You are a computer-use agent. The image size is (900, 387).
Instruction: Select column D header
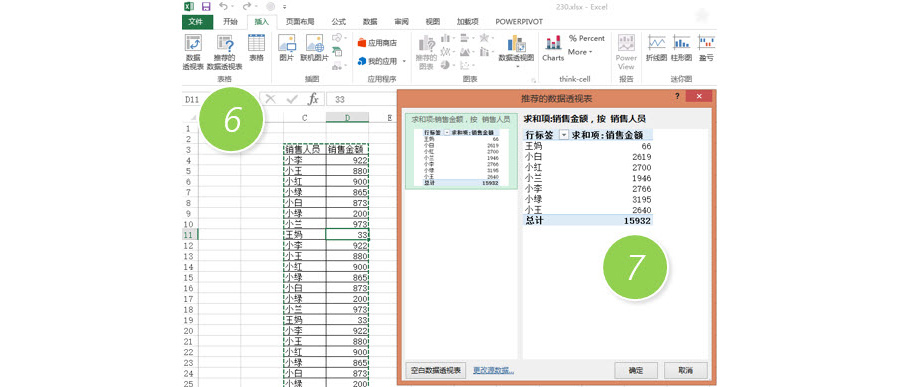coord(347,118)
